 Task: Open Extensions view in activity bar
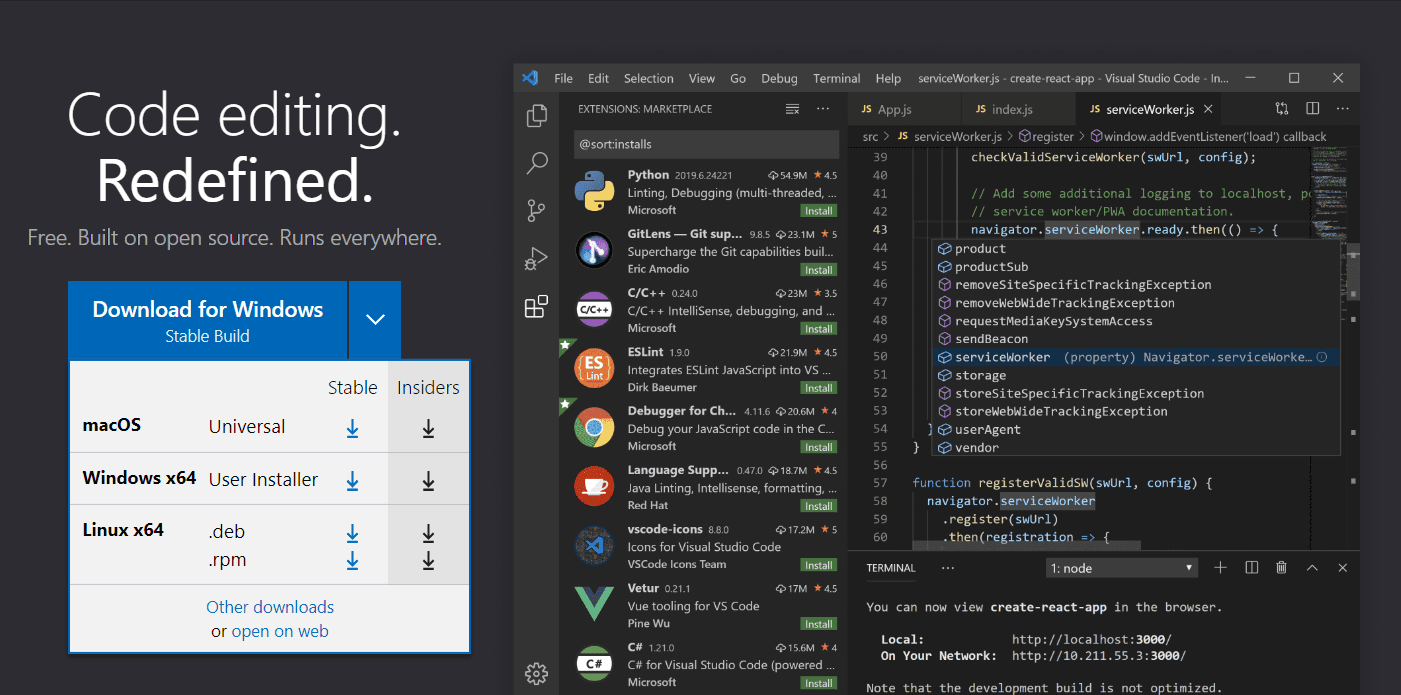(x=537, y=306)
